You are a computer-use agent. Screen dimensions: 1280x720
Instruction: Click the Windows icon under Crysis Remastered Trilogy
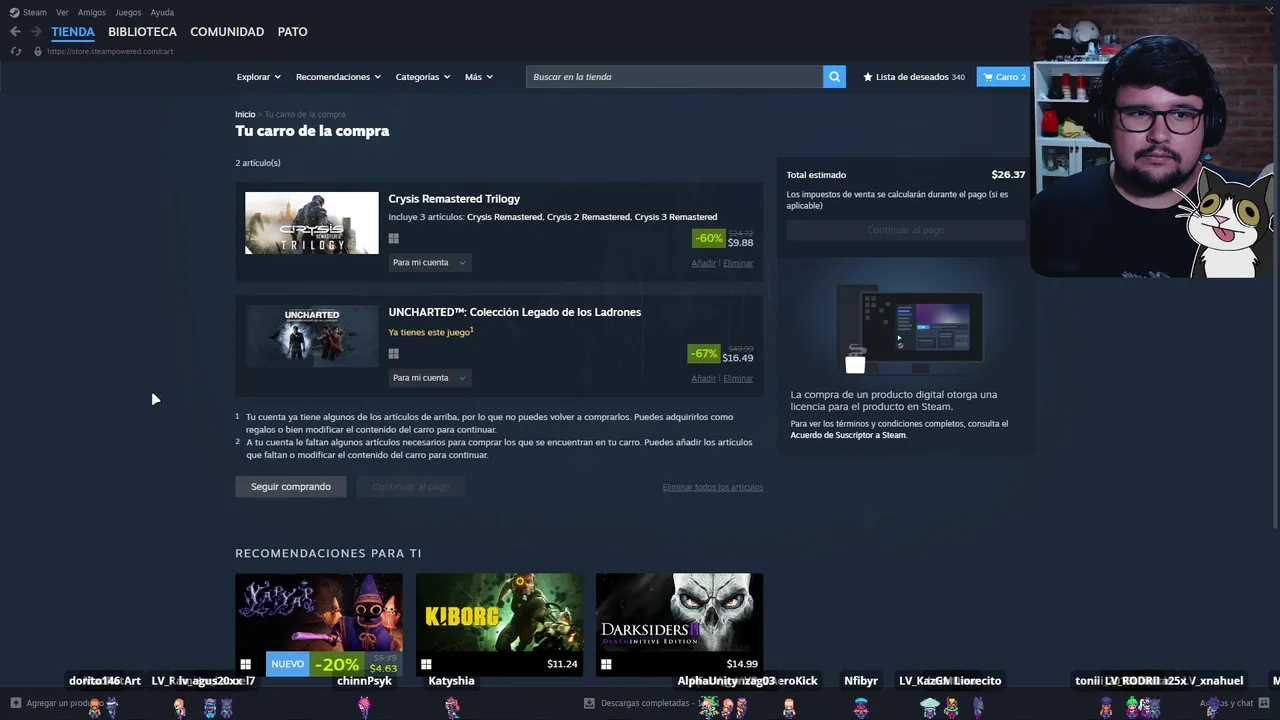(394, 239)
